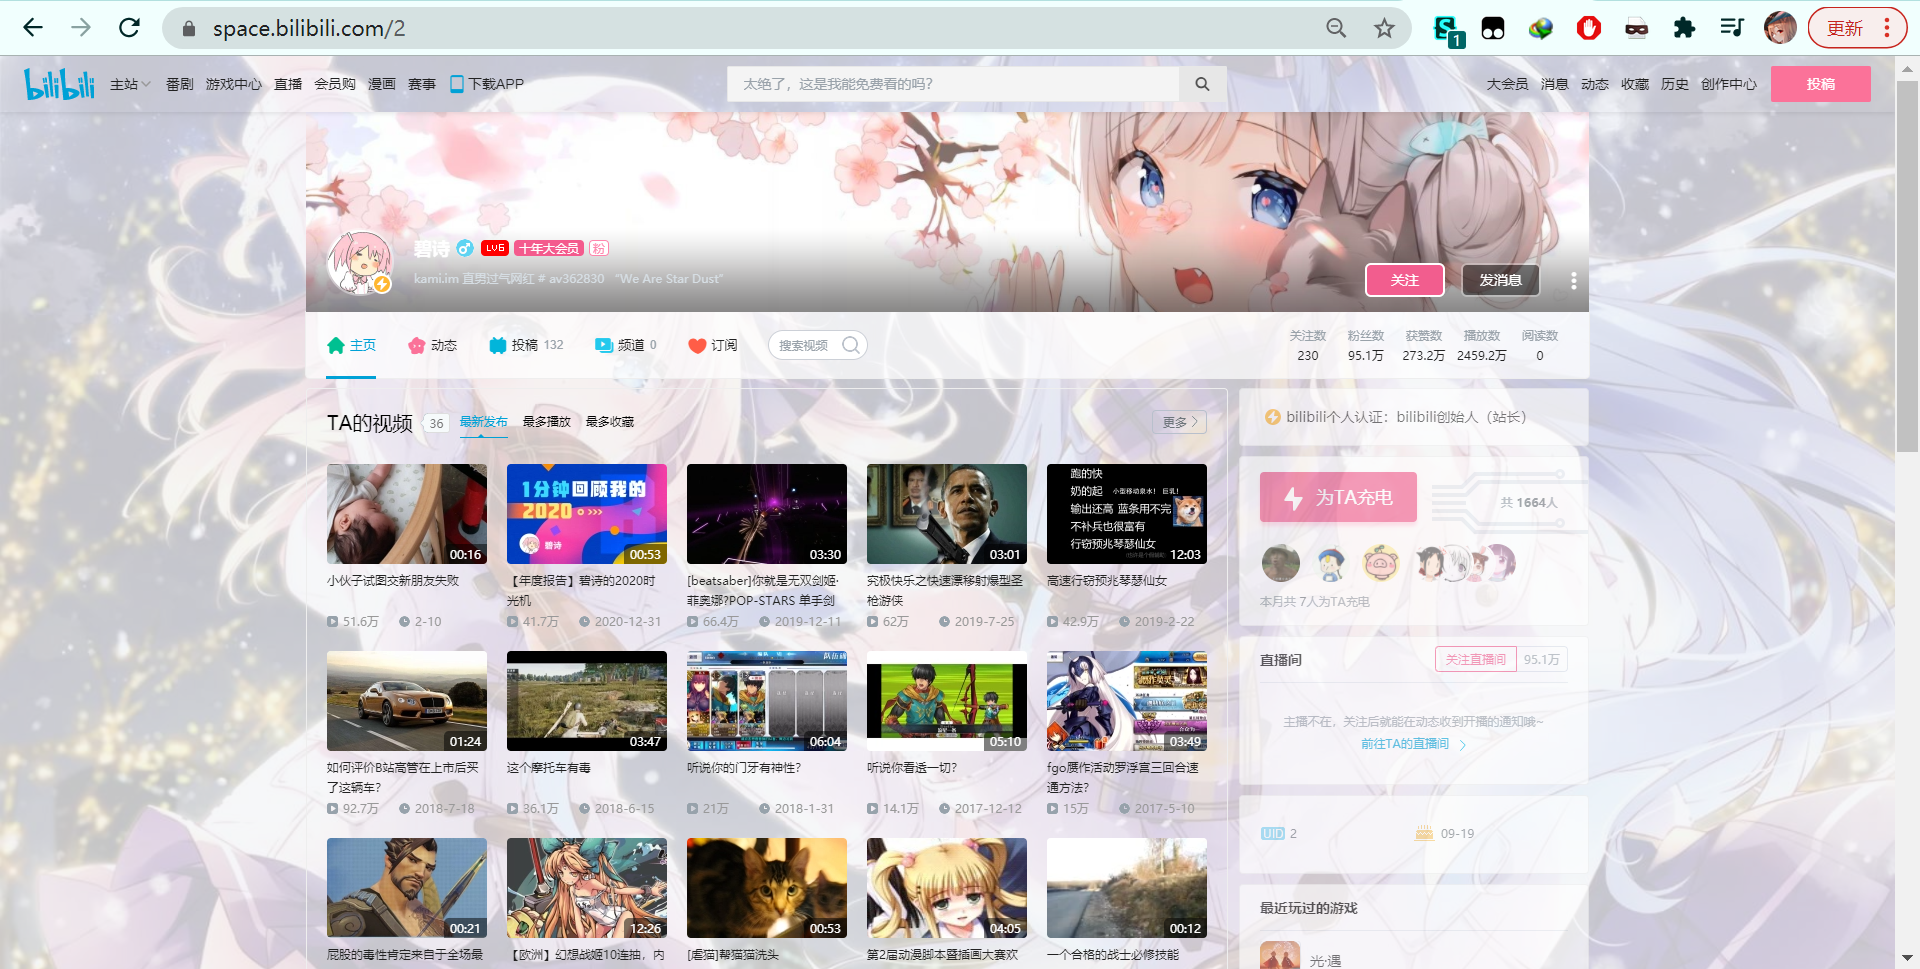
Task: Click the 十年大会员 badge
Action: [549, 248]
